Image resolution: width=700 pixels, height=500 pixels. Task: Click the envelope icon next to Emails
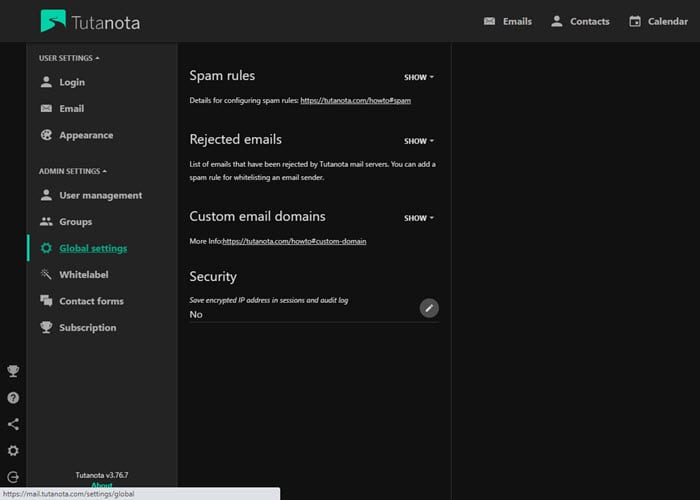(x=489, y=21)
